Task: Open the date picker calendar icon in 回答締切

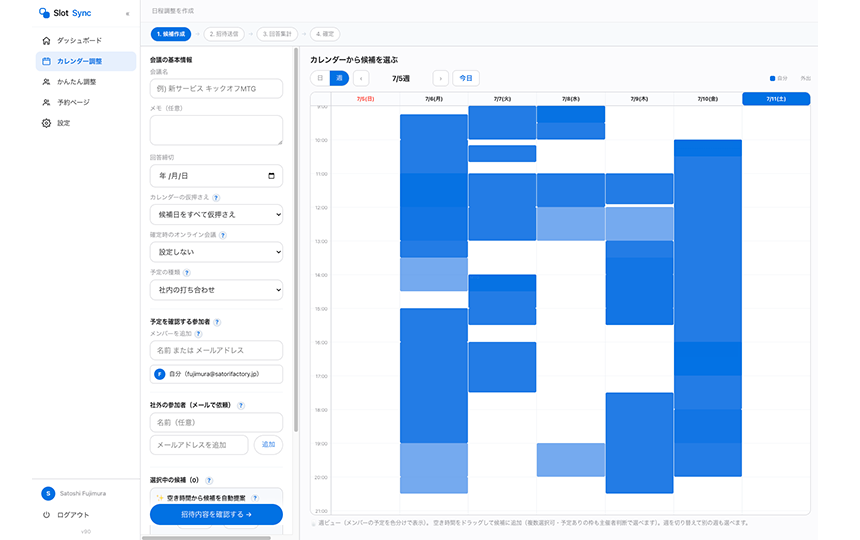Action: pos(271,176)
